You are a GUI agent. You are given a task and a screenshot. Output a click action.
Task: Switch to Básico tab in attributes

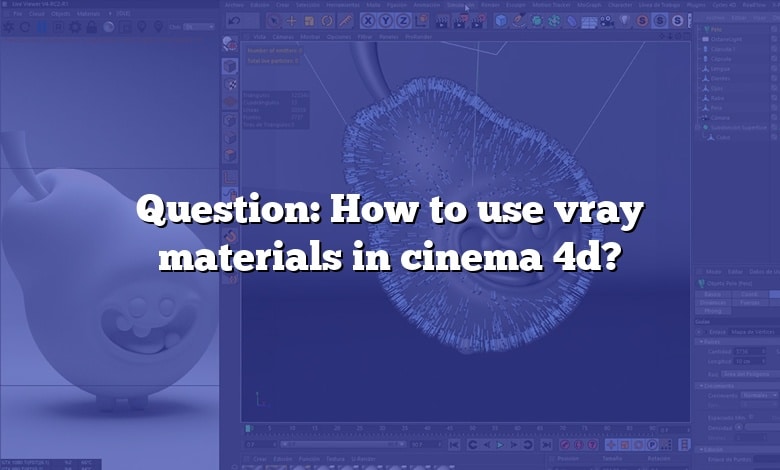point(712,294)
